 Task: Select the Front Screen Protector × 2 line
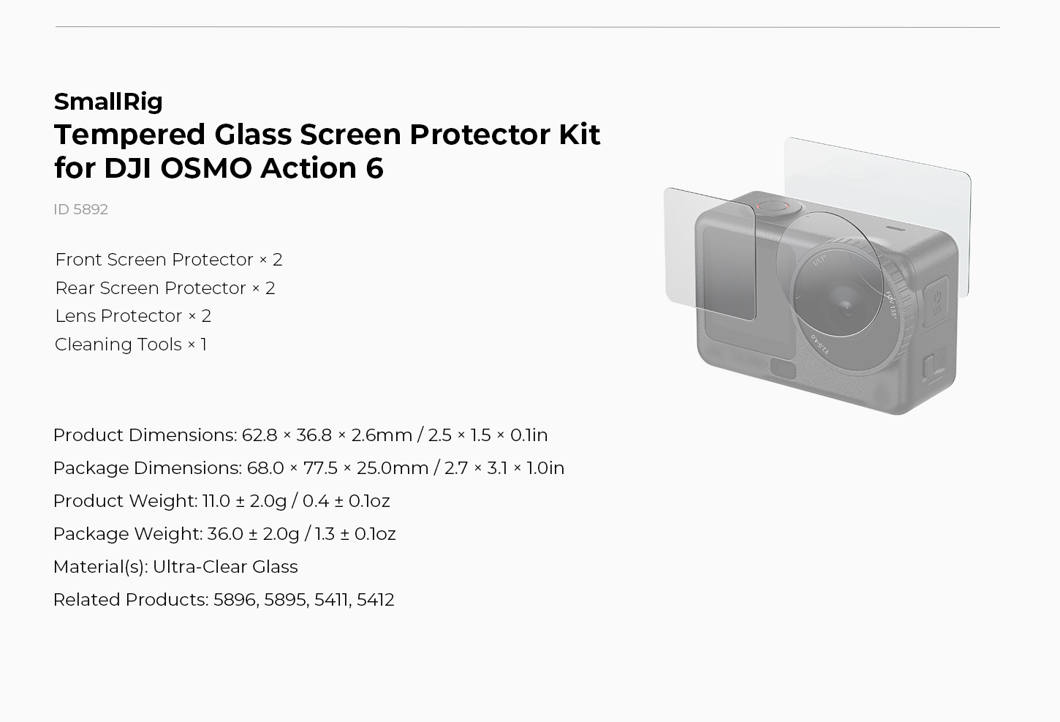coord(169,260)
